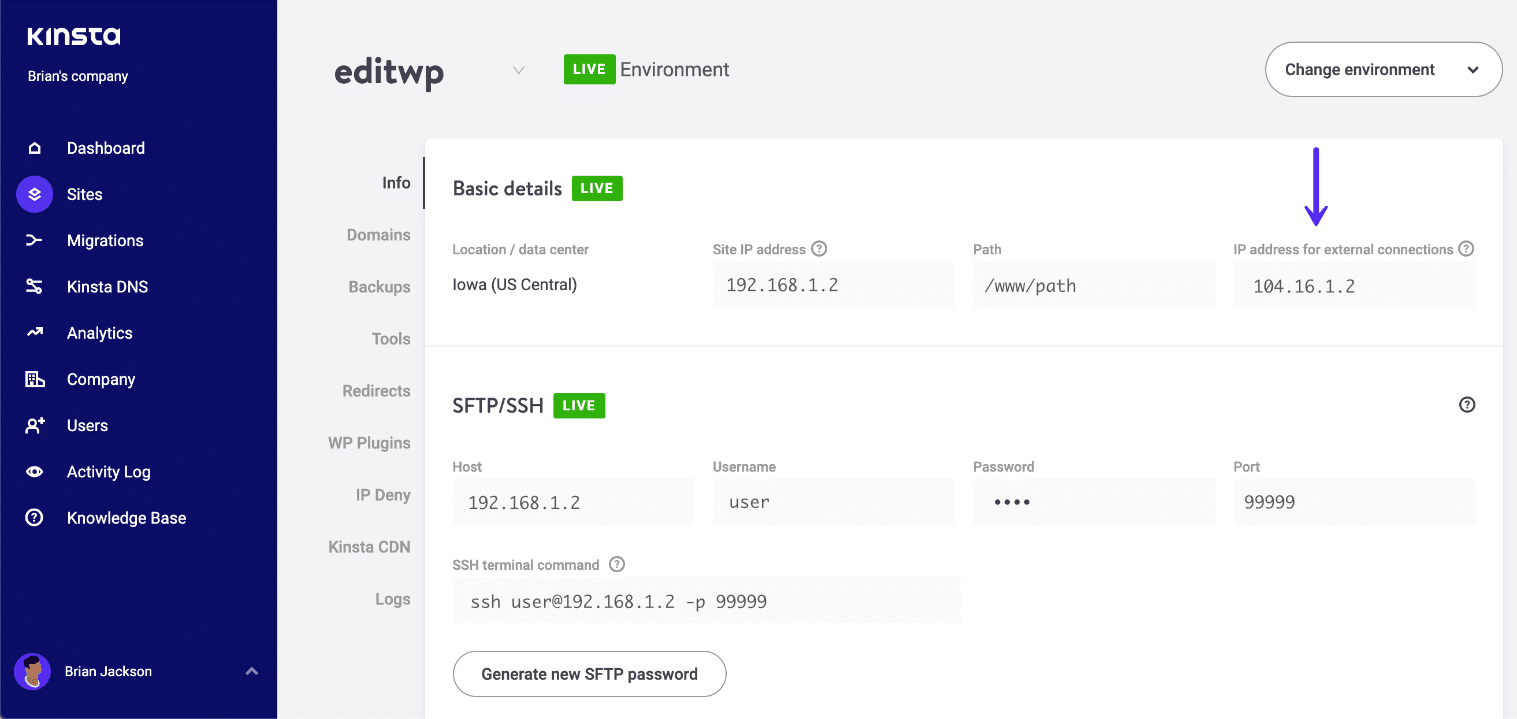Image resolution: width=1517 pixels, height=719 pixels.
Task: Click the LIVE badge beside SFTP/SSH
Action: pos(579,405)
